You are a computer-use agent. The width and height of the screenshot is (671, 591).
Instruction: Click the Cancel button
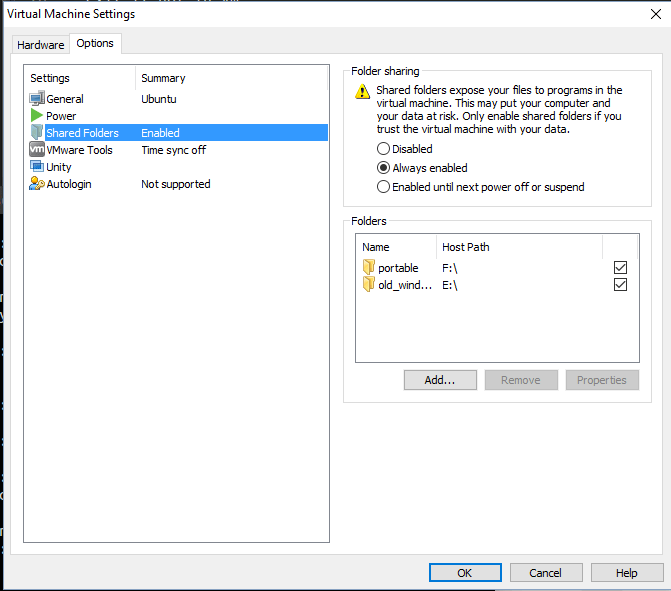coord(546,573)
